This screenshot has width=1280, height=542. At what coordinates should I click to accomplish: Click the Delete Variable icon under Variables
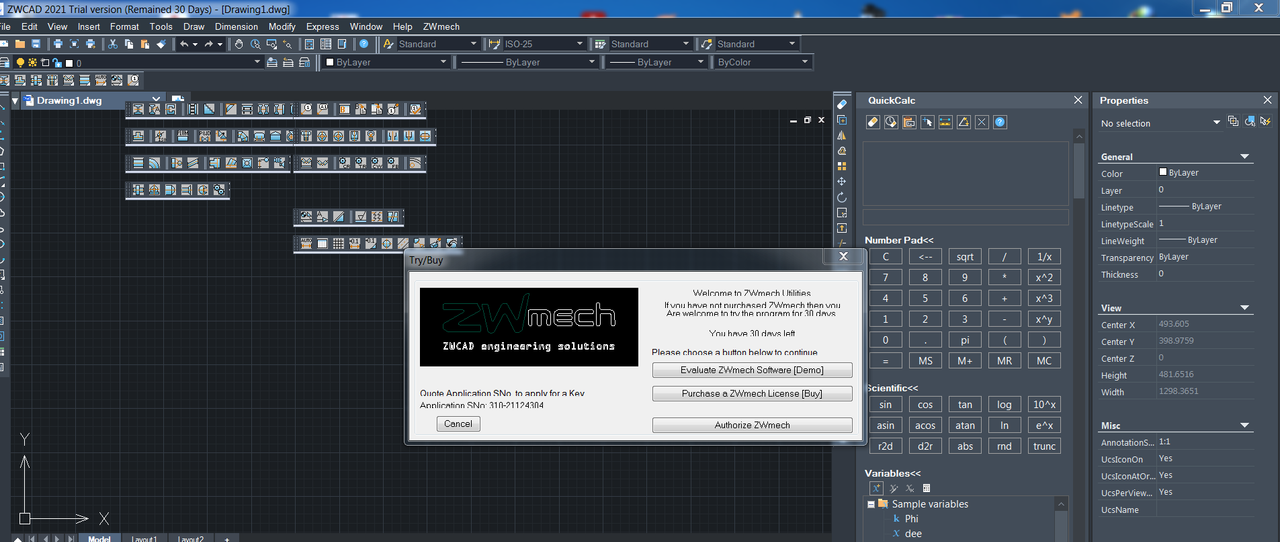coord(910,488)
